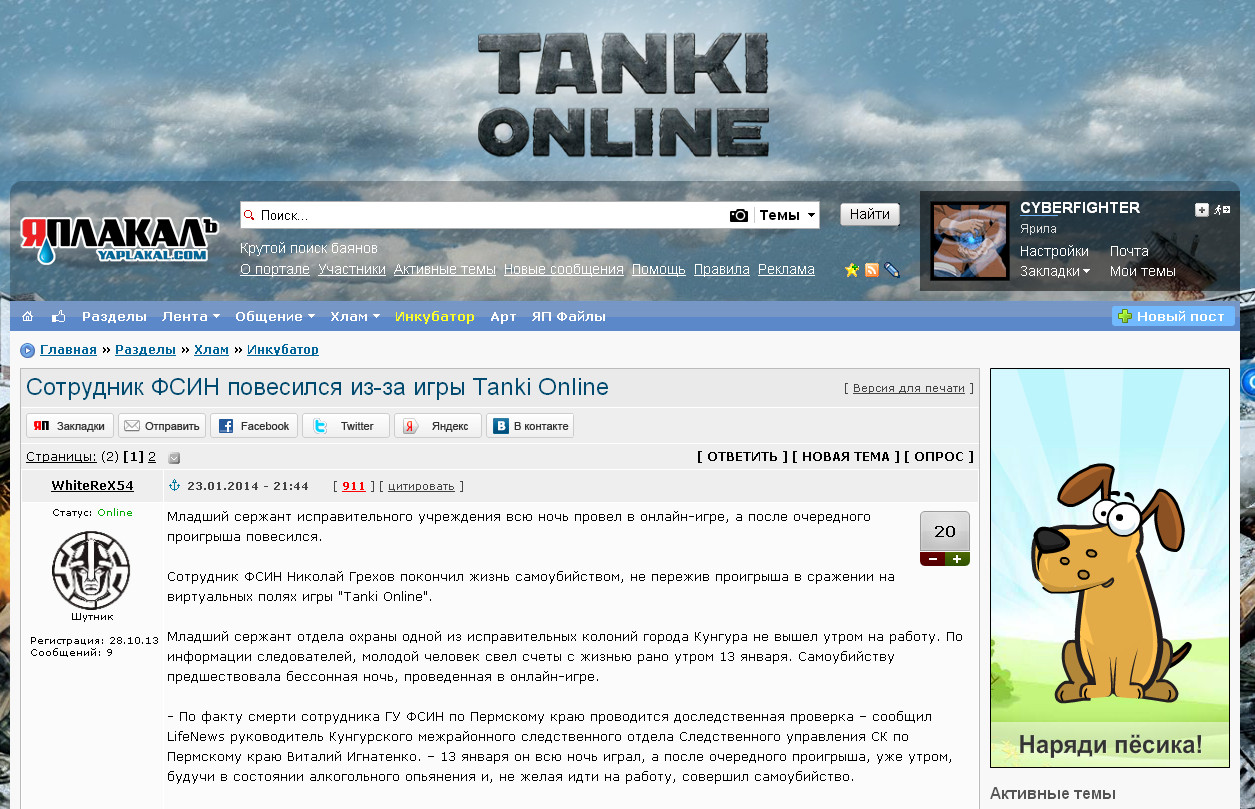Open Инкубатор in the navigation bar
1255x809 pixels.
[x=435, y=316]
